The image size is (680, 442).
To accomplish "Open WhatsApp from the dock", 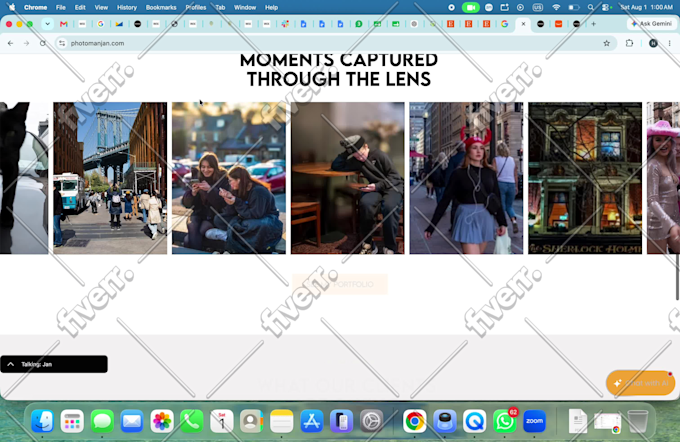I will pyautogui.click(x=504, y=421).
